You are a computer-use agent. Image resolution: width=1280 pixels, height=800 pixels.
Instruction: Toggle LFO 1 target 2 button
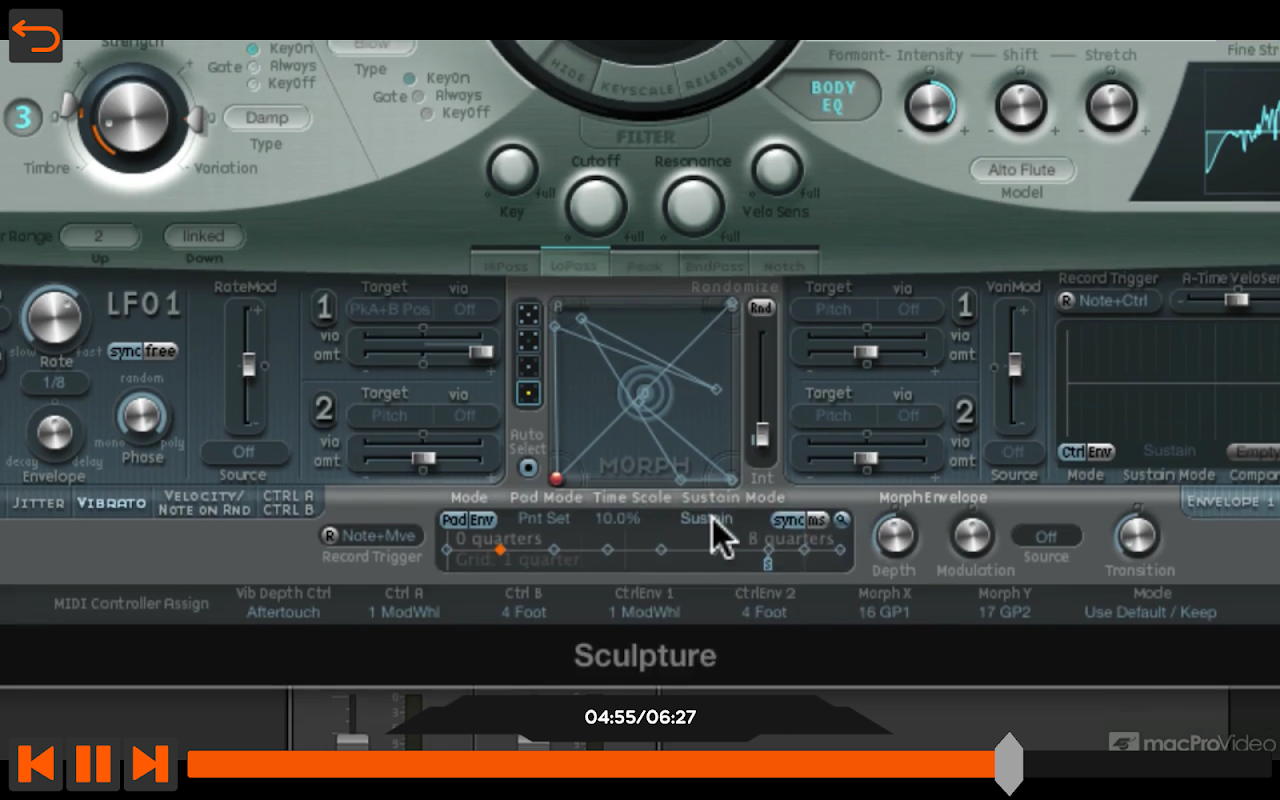pos(324,409)
